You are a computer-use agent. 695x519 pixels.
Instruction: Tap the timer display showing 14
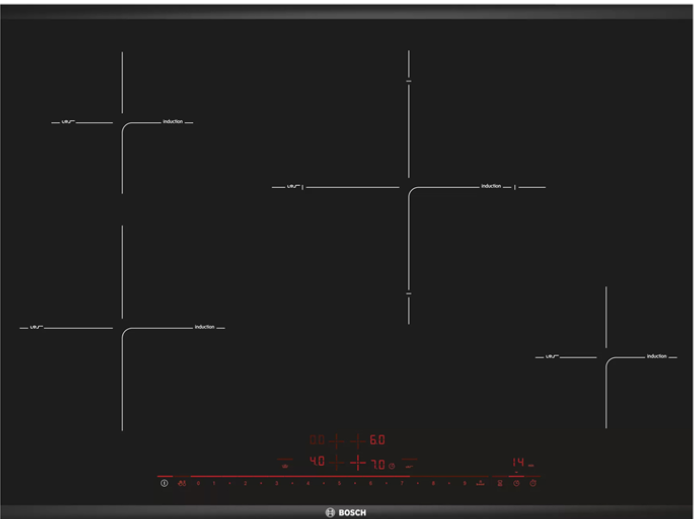click(x=519, y=463)
